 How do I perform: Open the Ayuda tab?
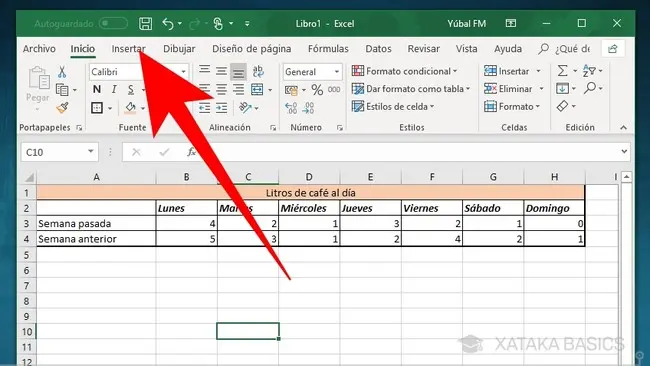pos(508,48)
